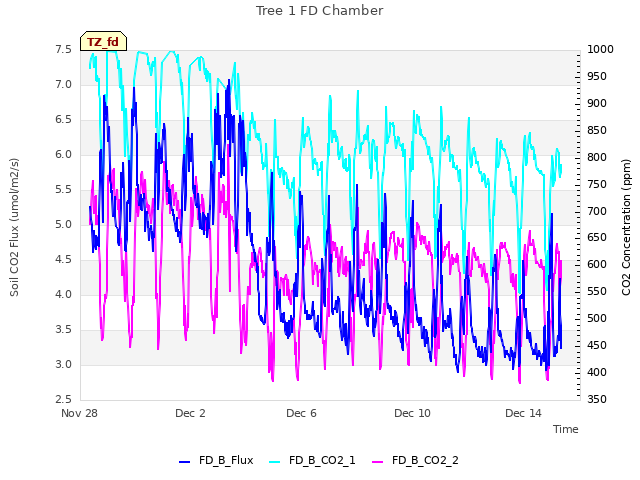Screen dimensions: 640x480
Task: Click the 1000 right axis tick label
Action: tap(600, 49)
